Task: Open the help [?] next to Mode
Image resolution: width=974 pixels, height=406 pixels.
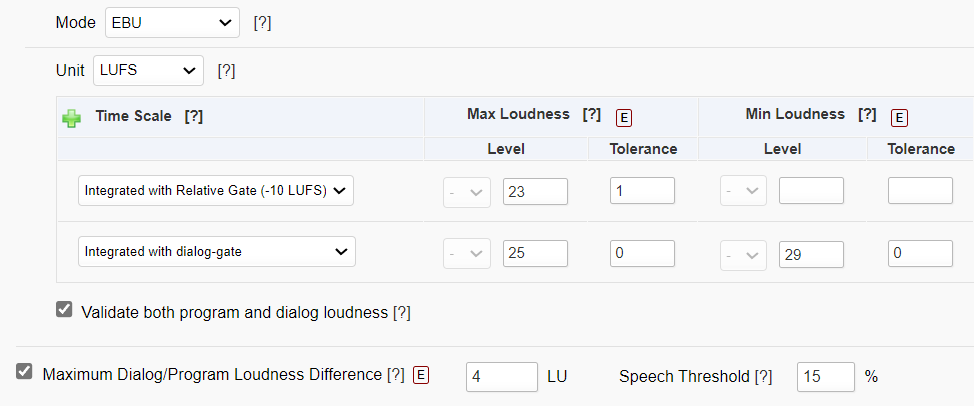Action: pos(262,23)
